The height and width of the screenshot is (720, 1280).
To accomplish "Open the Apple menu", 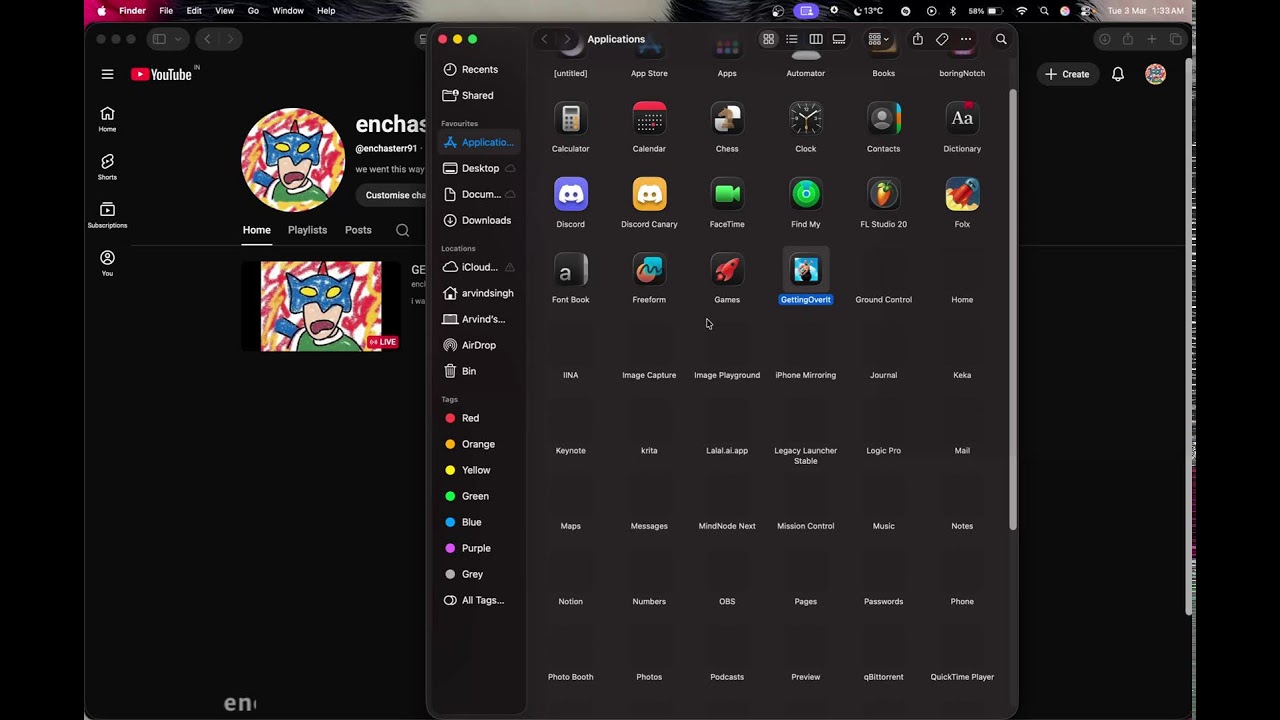I will click(x=101, y=11).
